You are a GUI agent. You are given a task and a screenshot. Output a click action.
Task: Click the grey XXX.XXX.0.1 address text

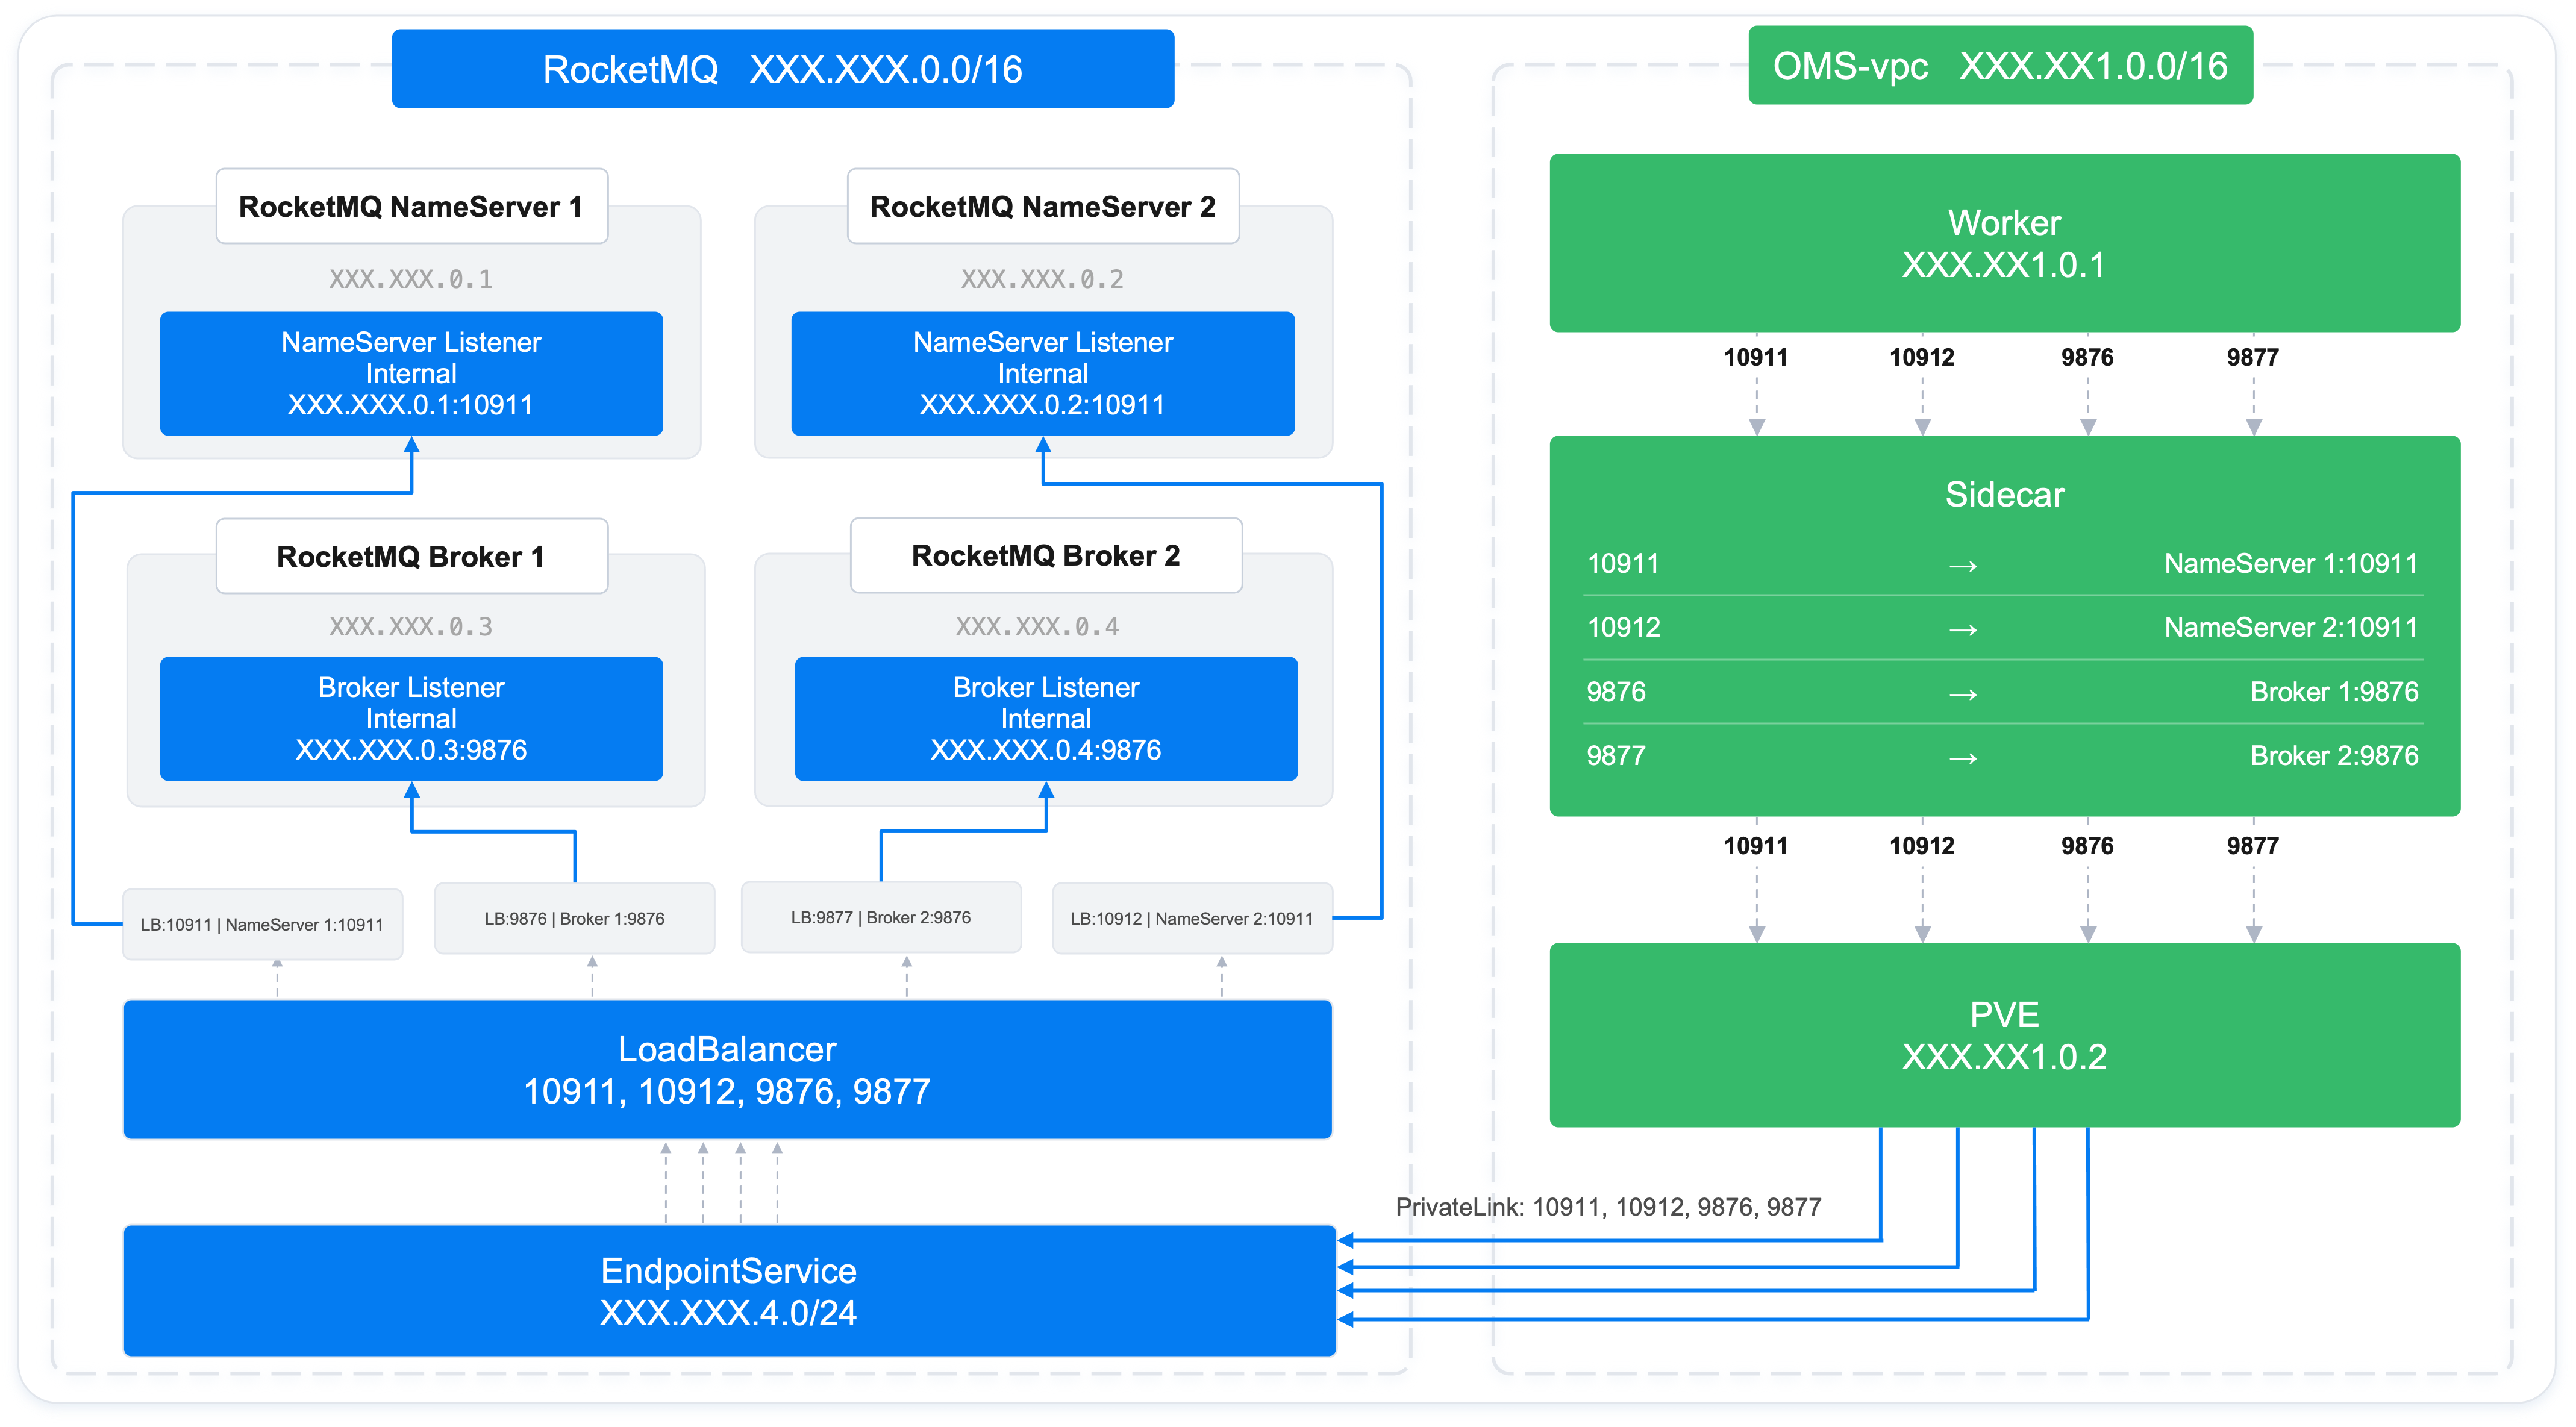pos(411,279)
